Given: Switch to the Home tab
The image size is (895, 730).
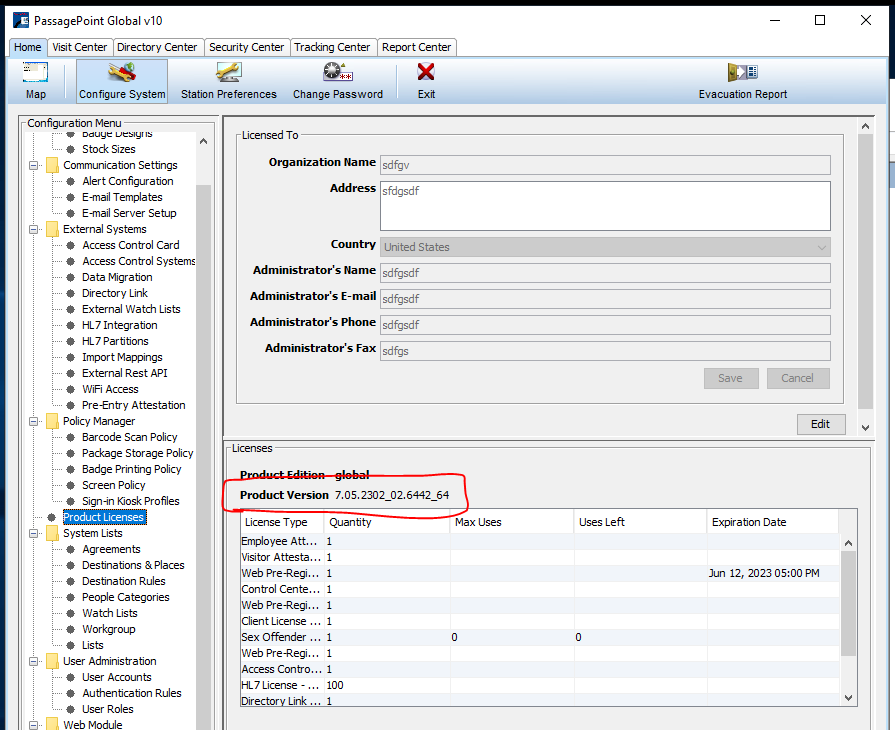Looking at the screenshot, I should point(27,47).
